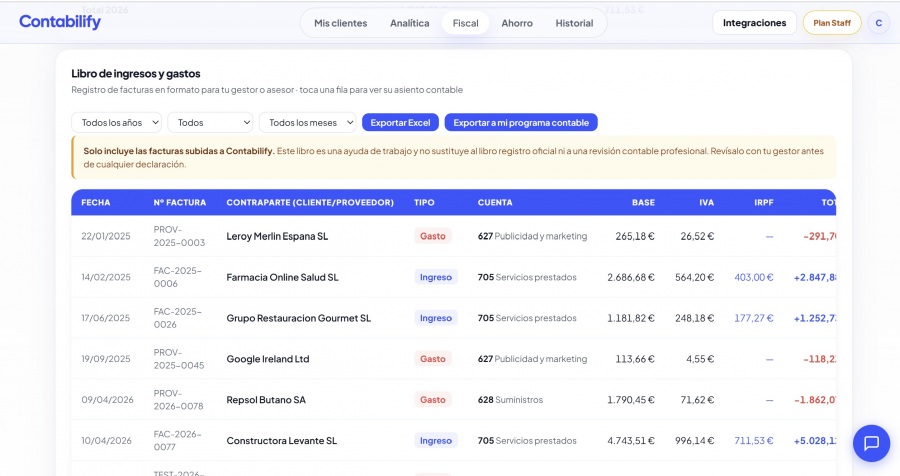Click Ingreso badge on Grupo Restauracion row
The width and height of the screenshot is (900, 476).
436,318
